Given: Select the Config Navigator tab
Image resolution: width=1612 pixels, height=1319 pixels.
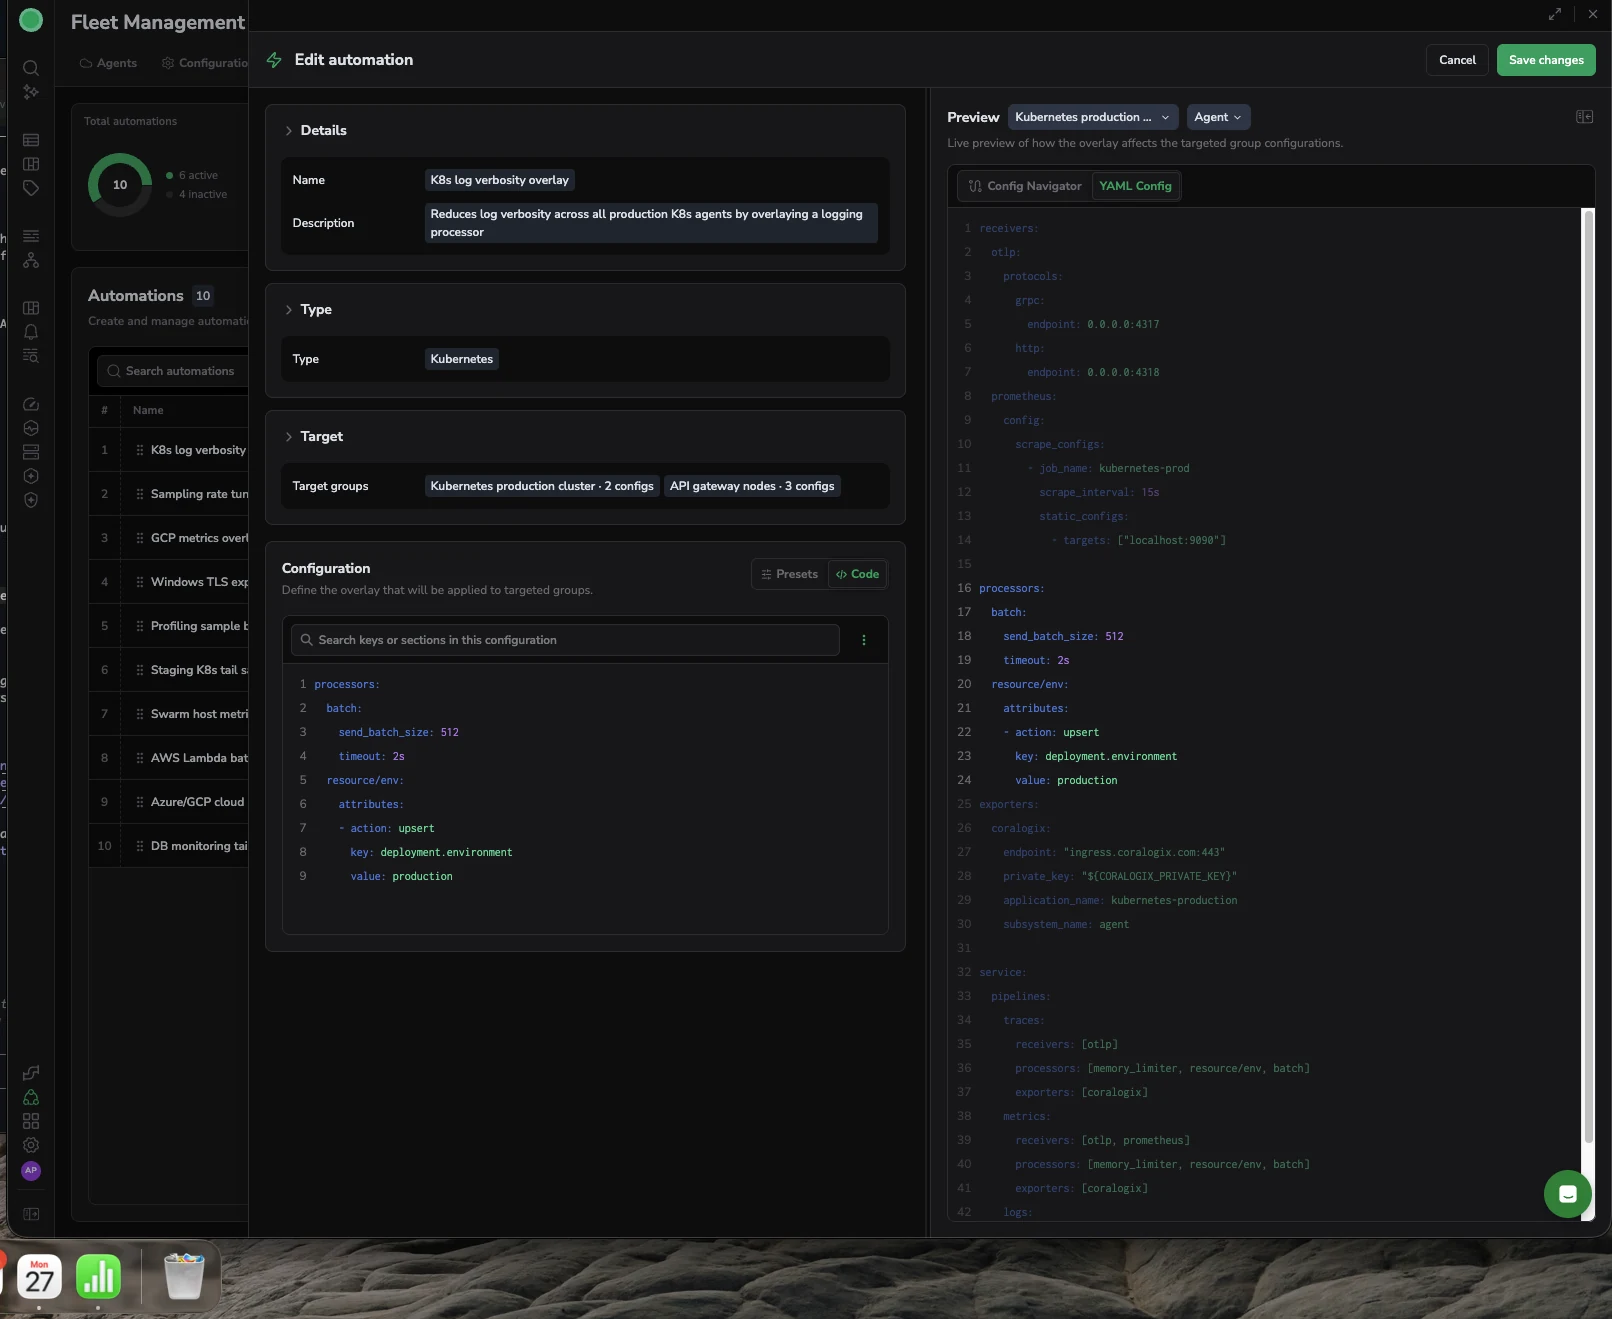Looking at the screenshot, I should click(1025, 186).
